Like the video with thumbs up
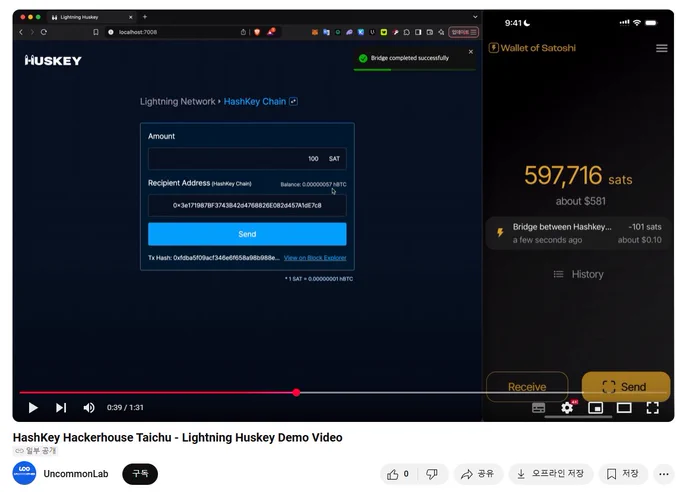This screenshot has width=680, height=492. pyautogui.click(x=398, y=474)
